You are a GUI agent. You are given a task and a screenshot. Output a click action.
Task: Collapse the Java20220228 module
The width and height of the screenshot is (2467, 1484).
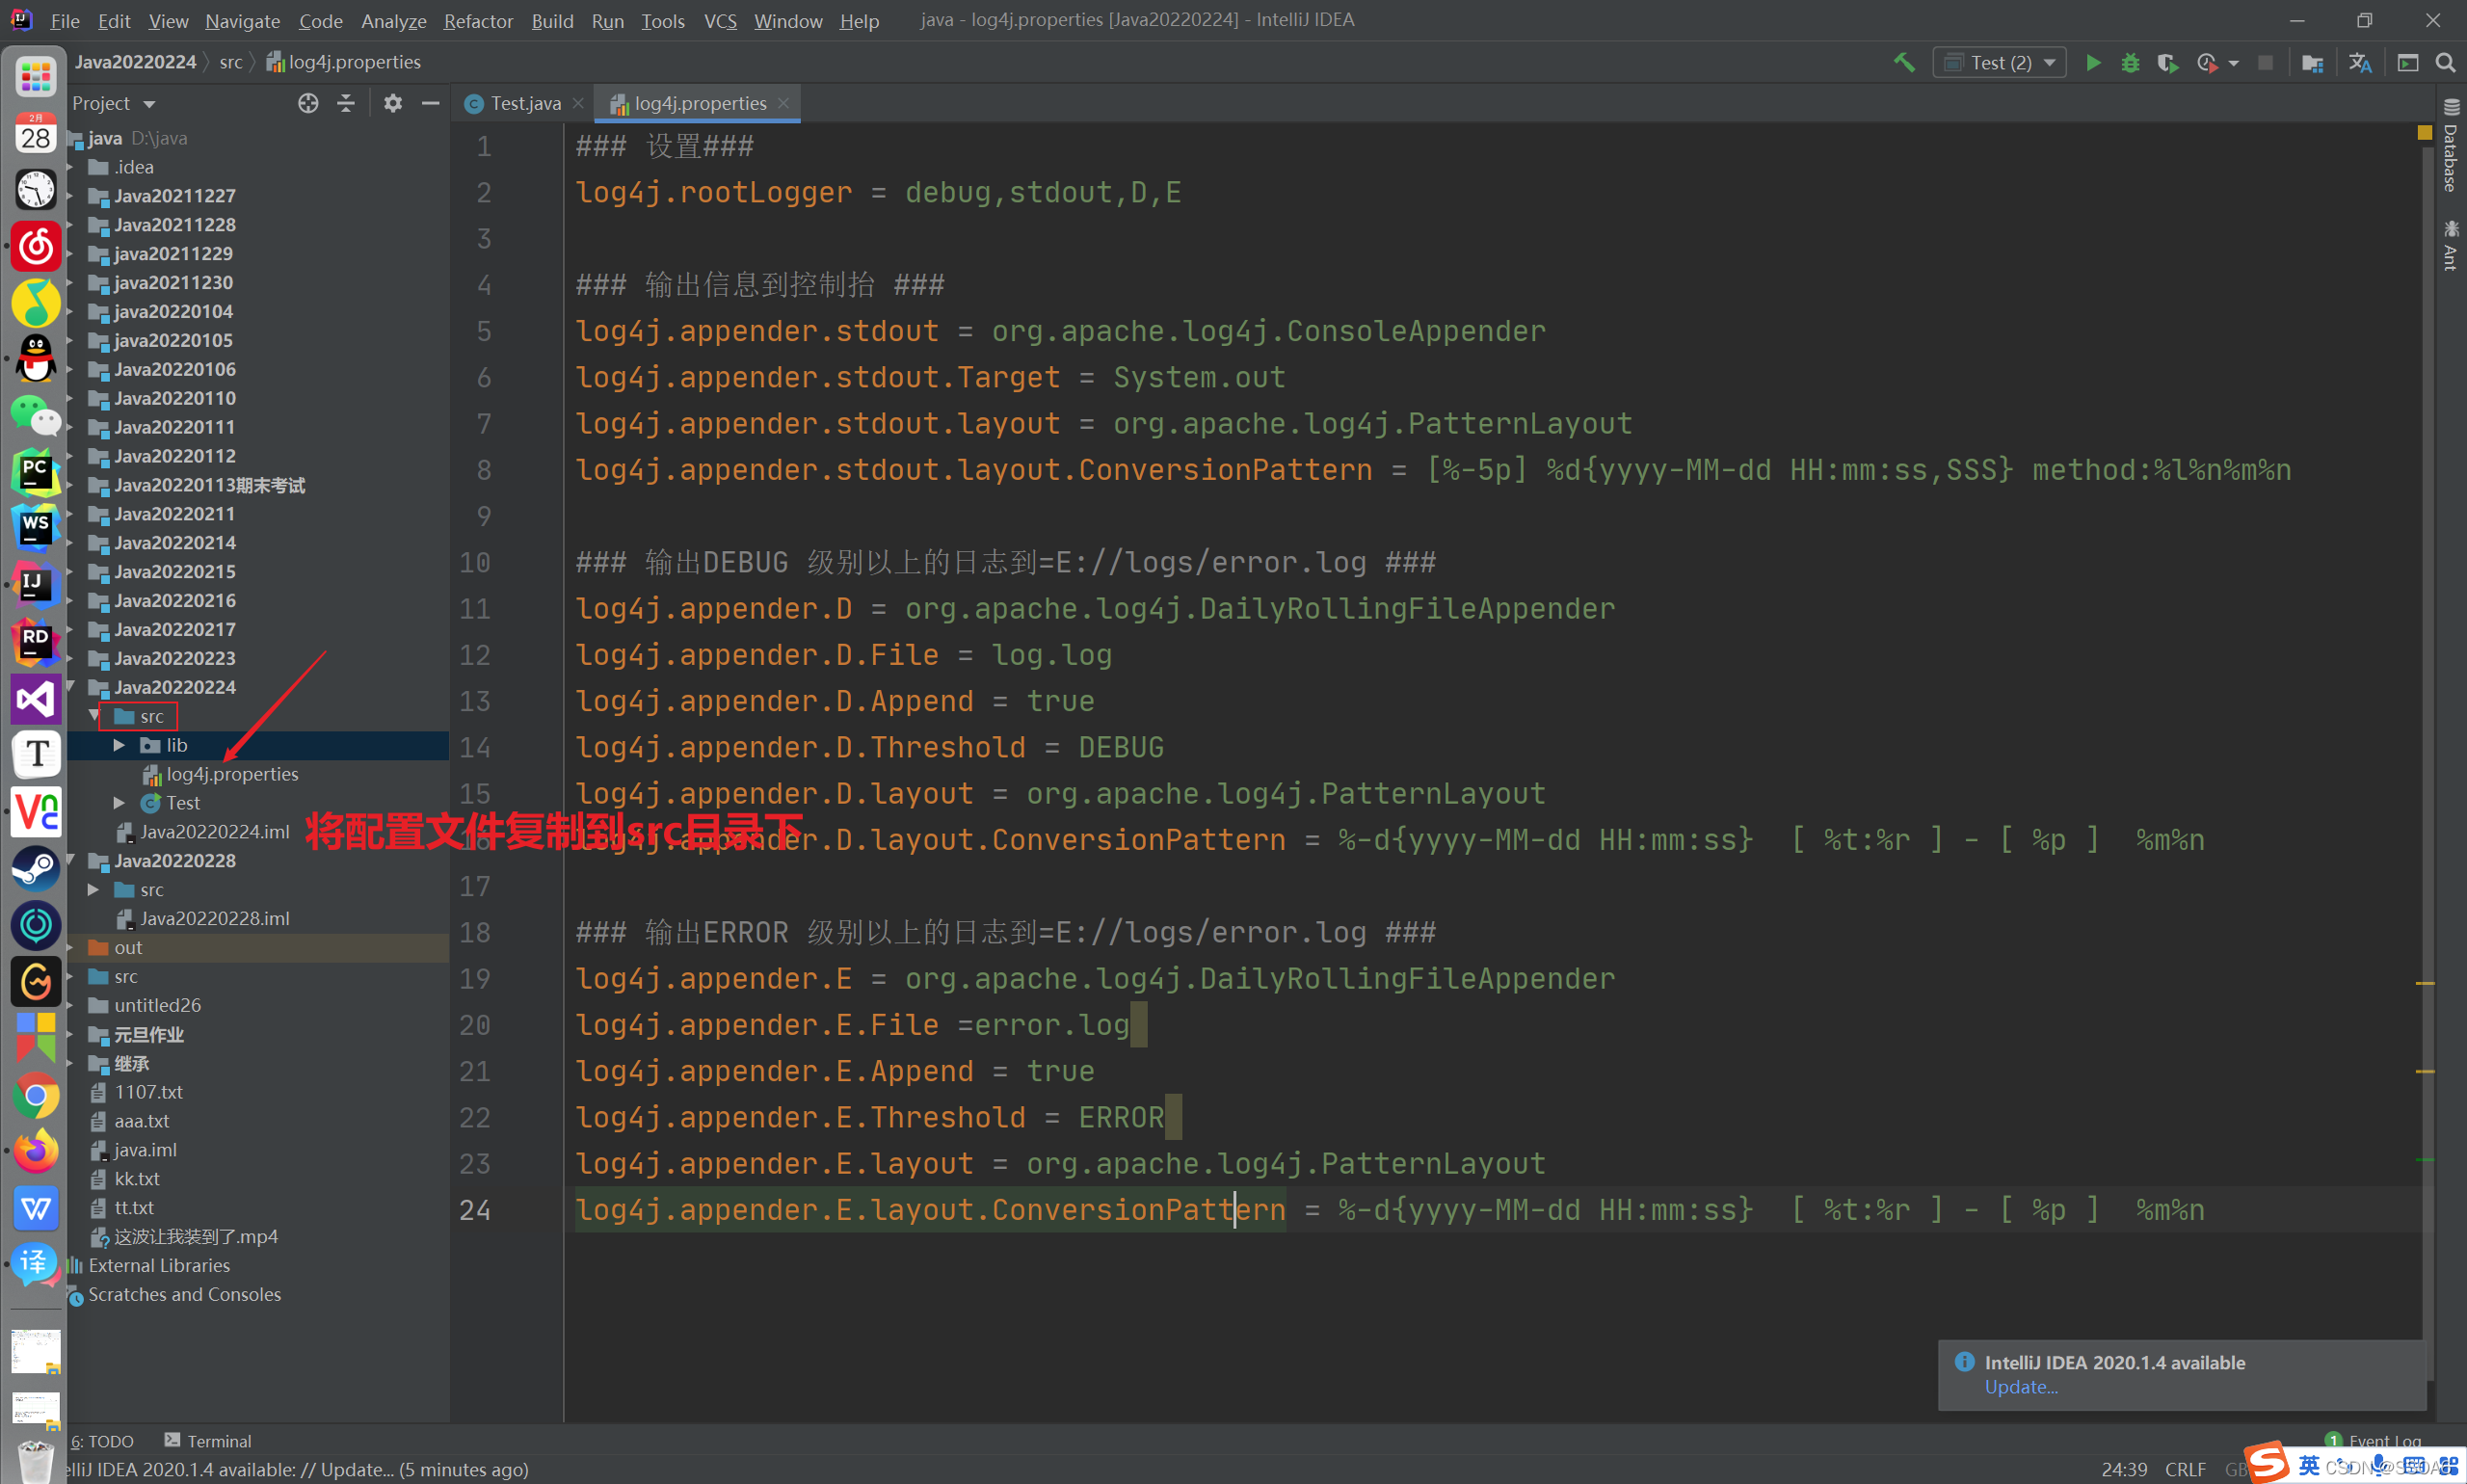[71, 861]
